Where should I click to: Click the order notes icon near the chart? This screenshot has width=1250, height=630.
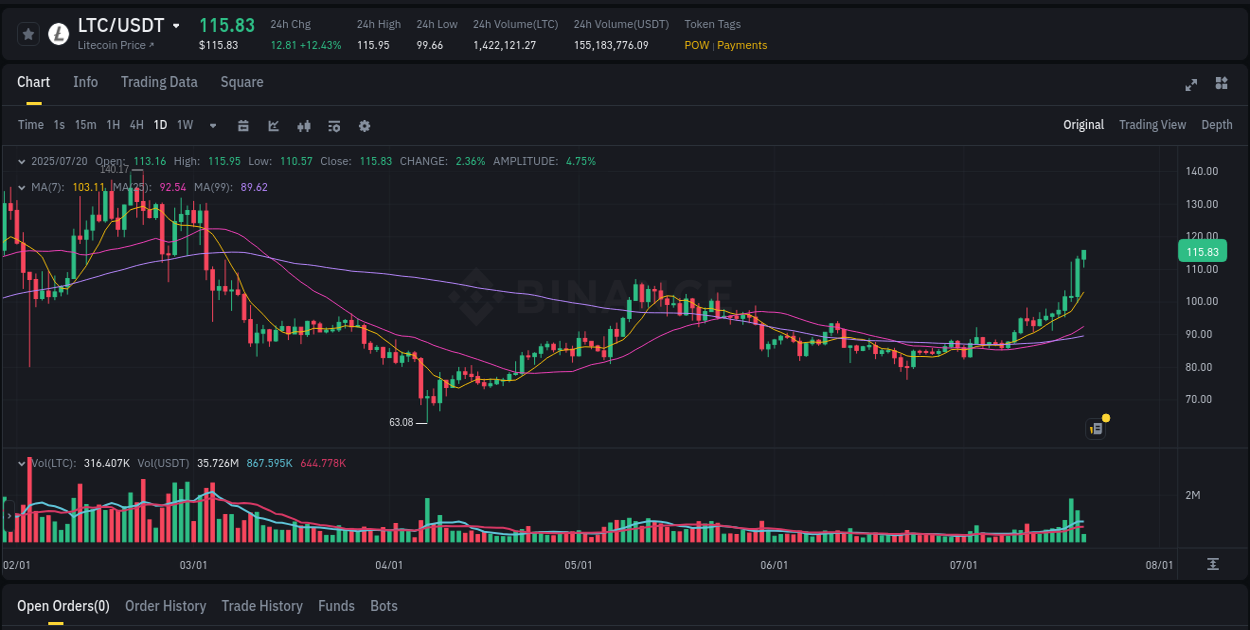1095,428
